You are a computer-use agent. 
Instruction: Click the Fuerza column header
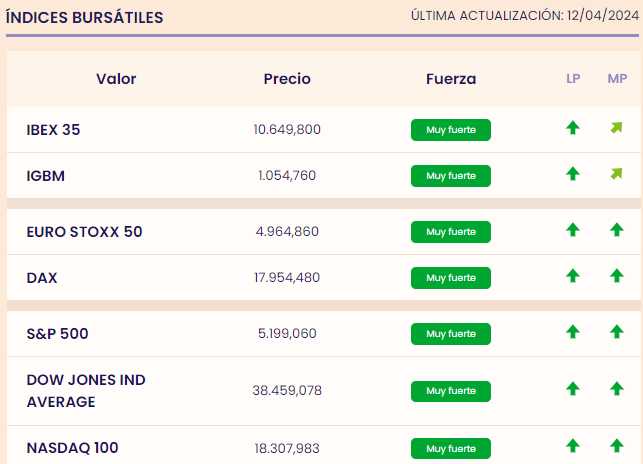click(450, 78)
